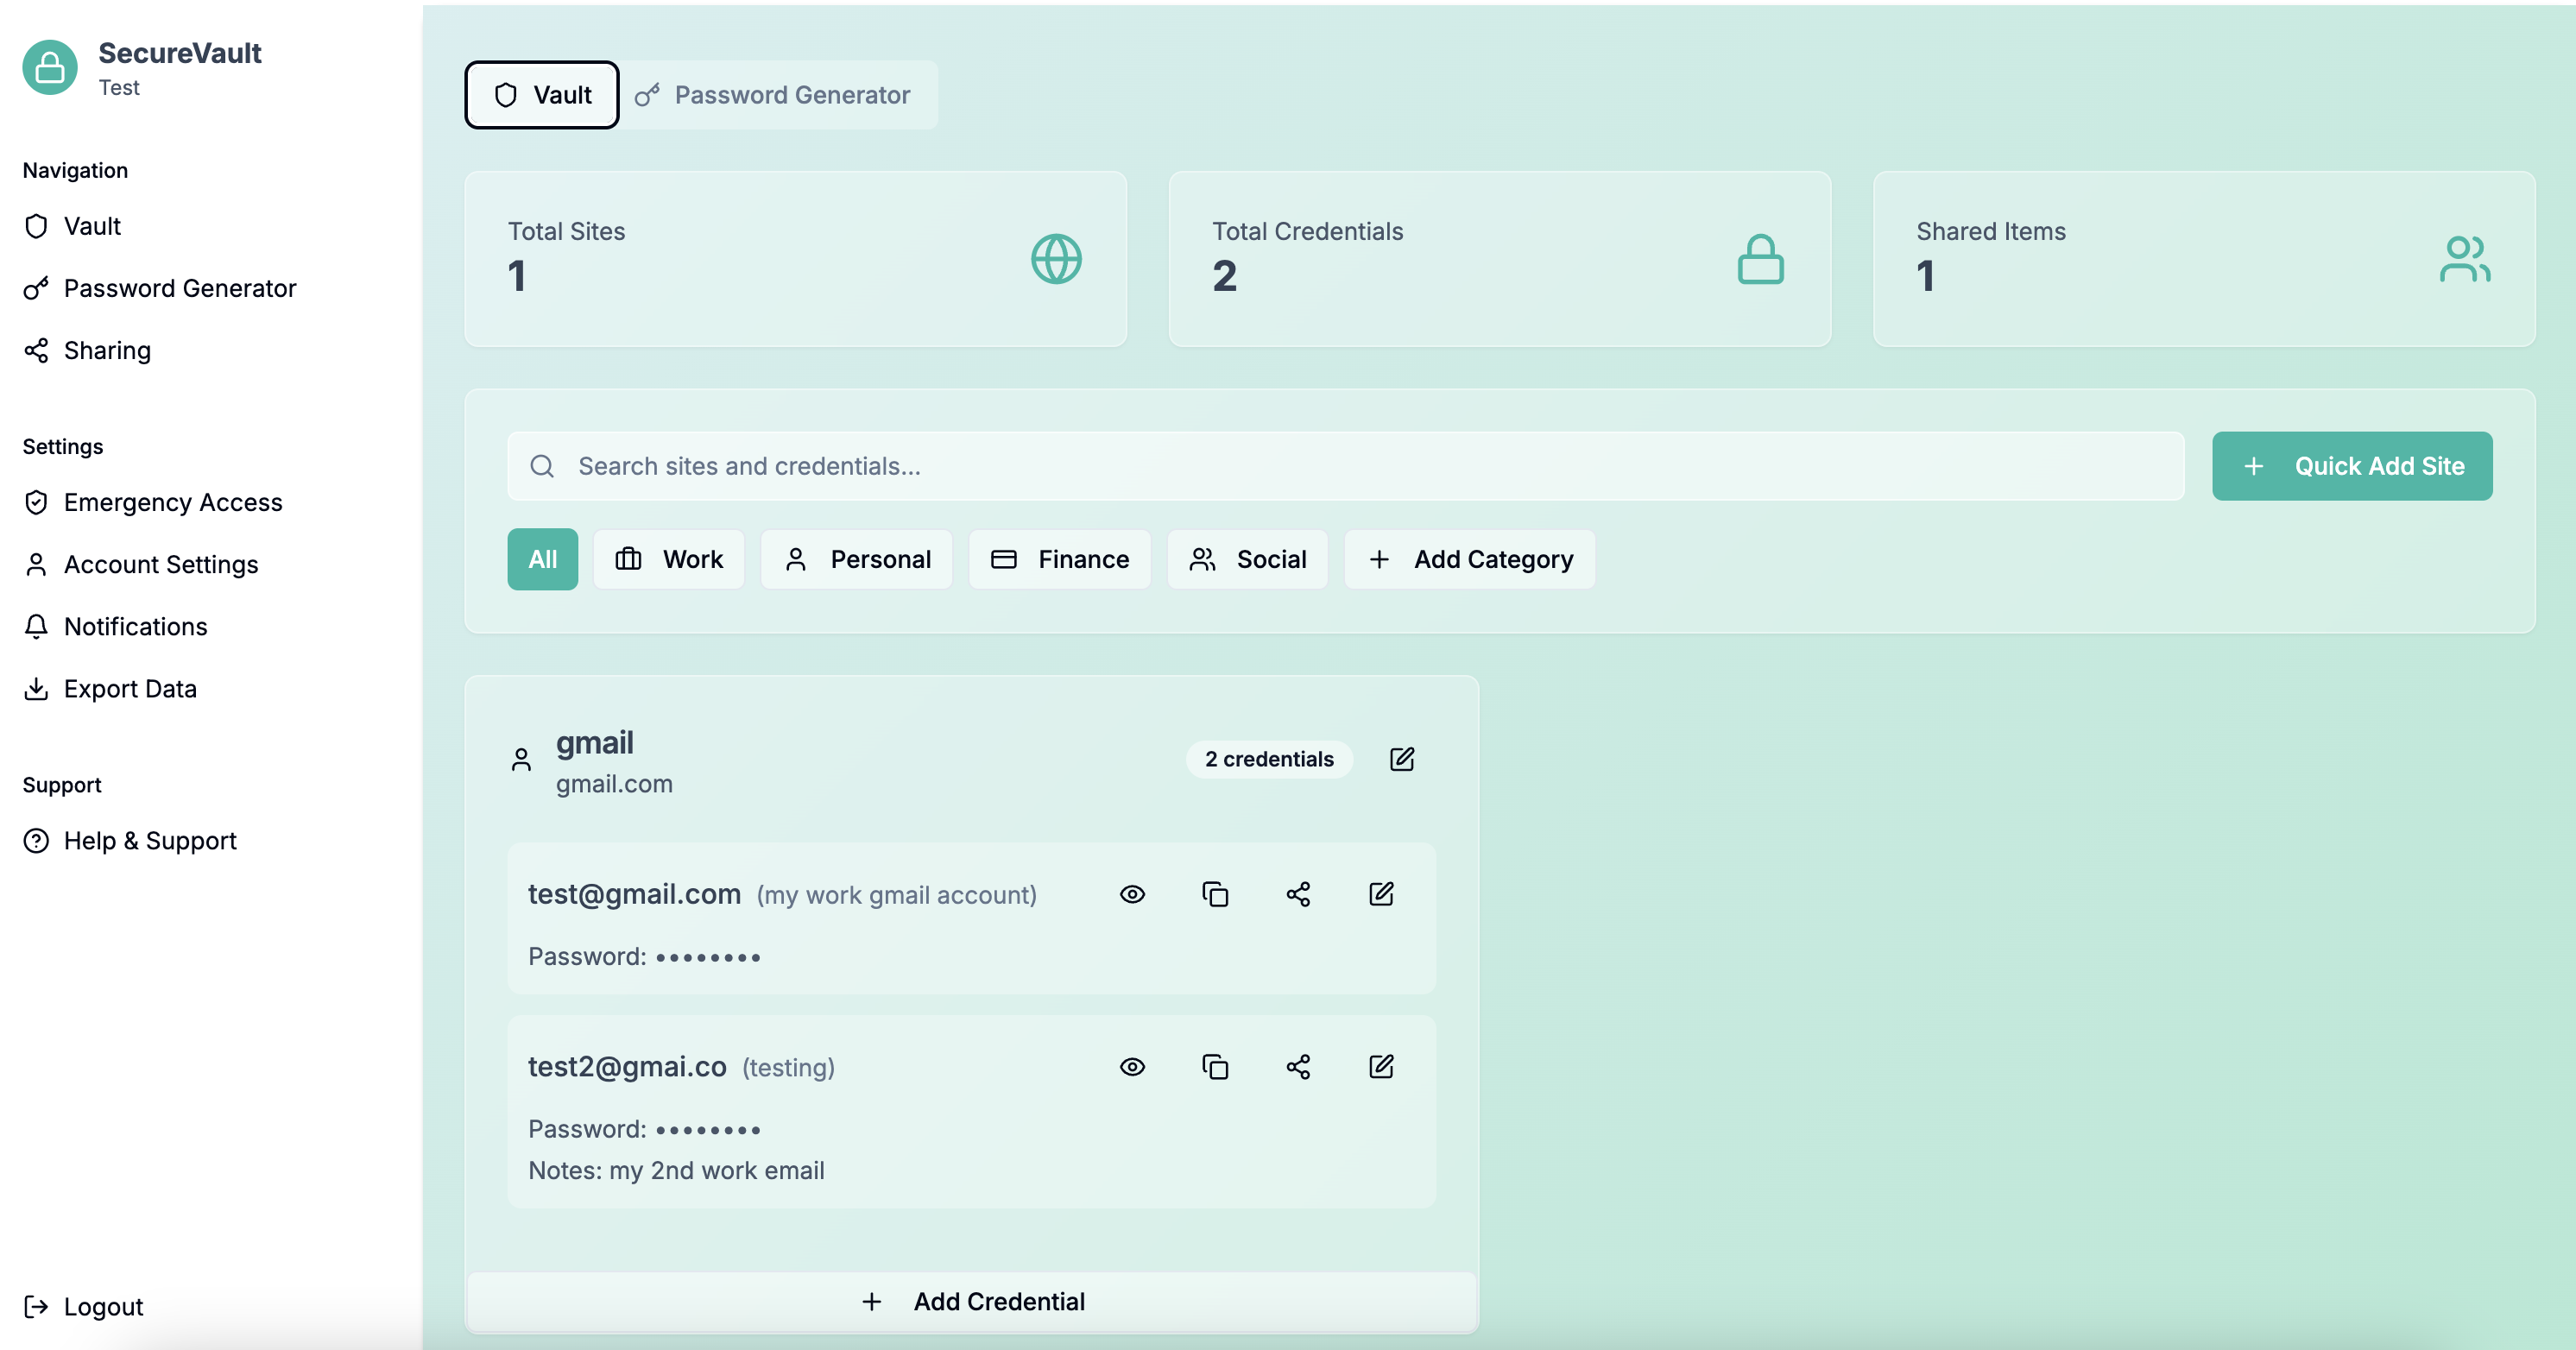Switch to the Vault tab
The image size is (2576, 1350).
[x=540, y=95]
